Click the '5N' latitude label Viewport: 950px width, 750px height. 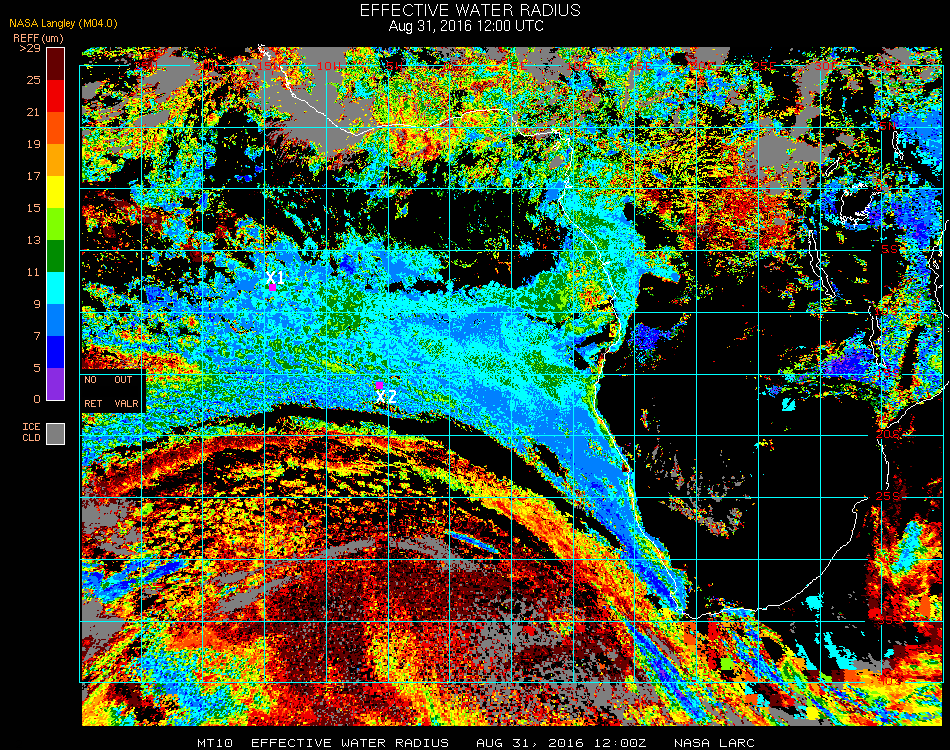tap(888, 126)
